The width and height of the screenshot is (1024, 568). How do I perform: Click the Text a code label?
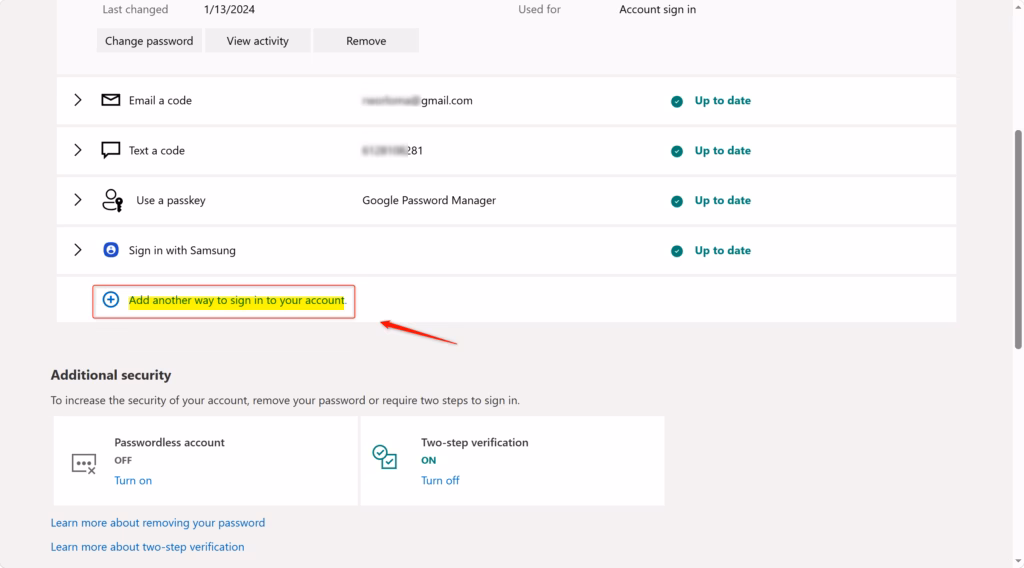pos(157,150)
